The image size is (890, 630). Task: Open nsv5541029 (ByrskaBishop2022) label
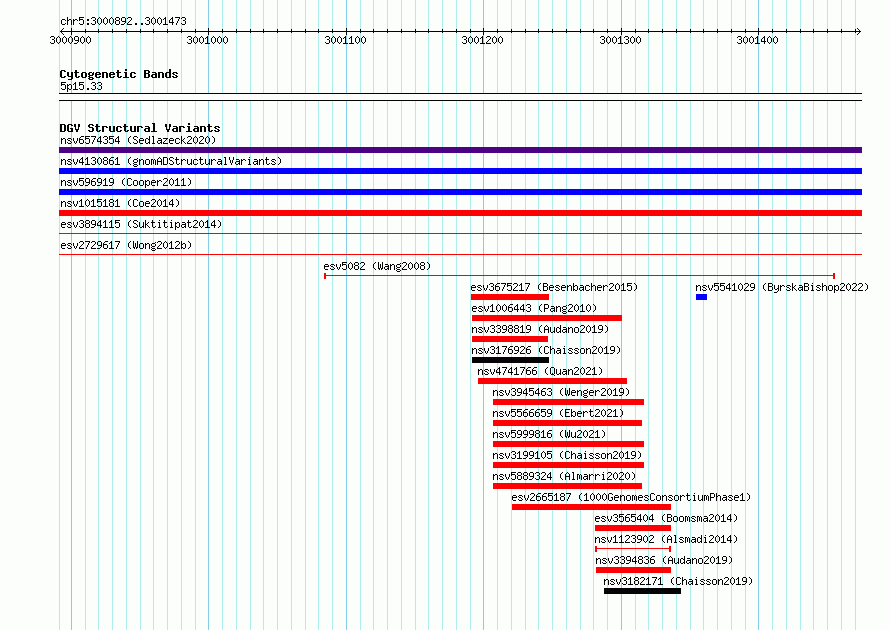[x=782, y=287]
